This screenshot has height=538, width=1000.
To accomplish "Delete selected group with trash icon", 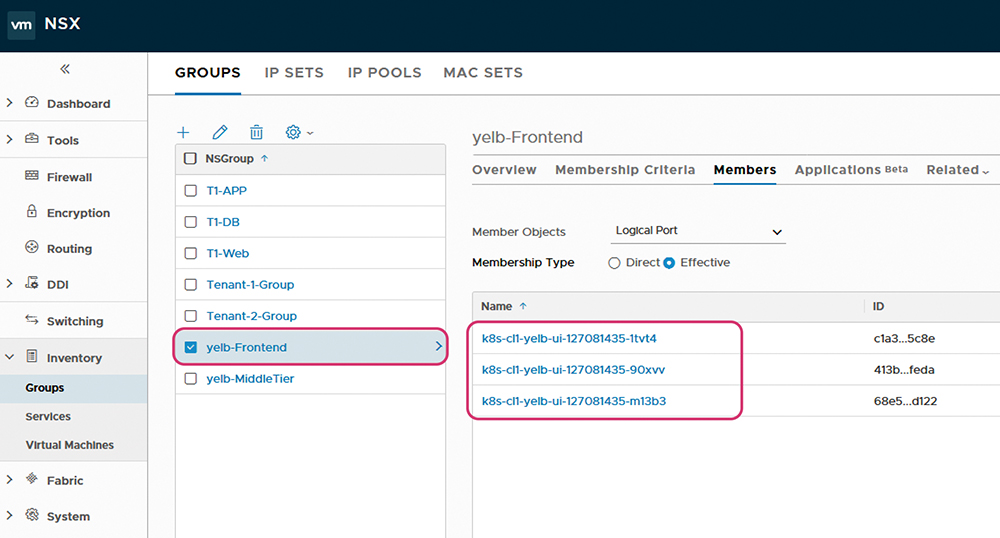I will point(256,133).
